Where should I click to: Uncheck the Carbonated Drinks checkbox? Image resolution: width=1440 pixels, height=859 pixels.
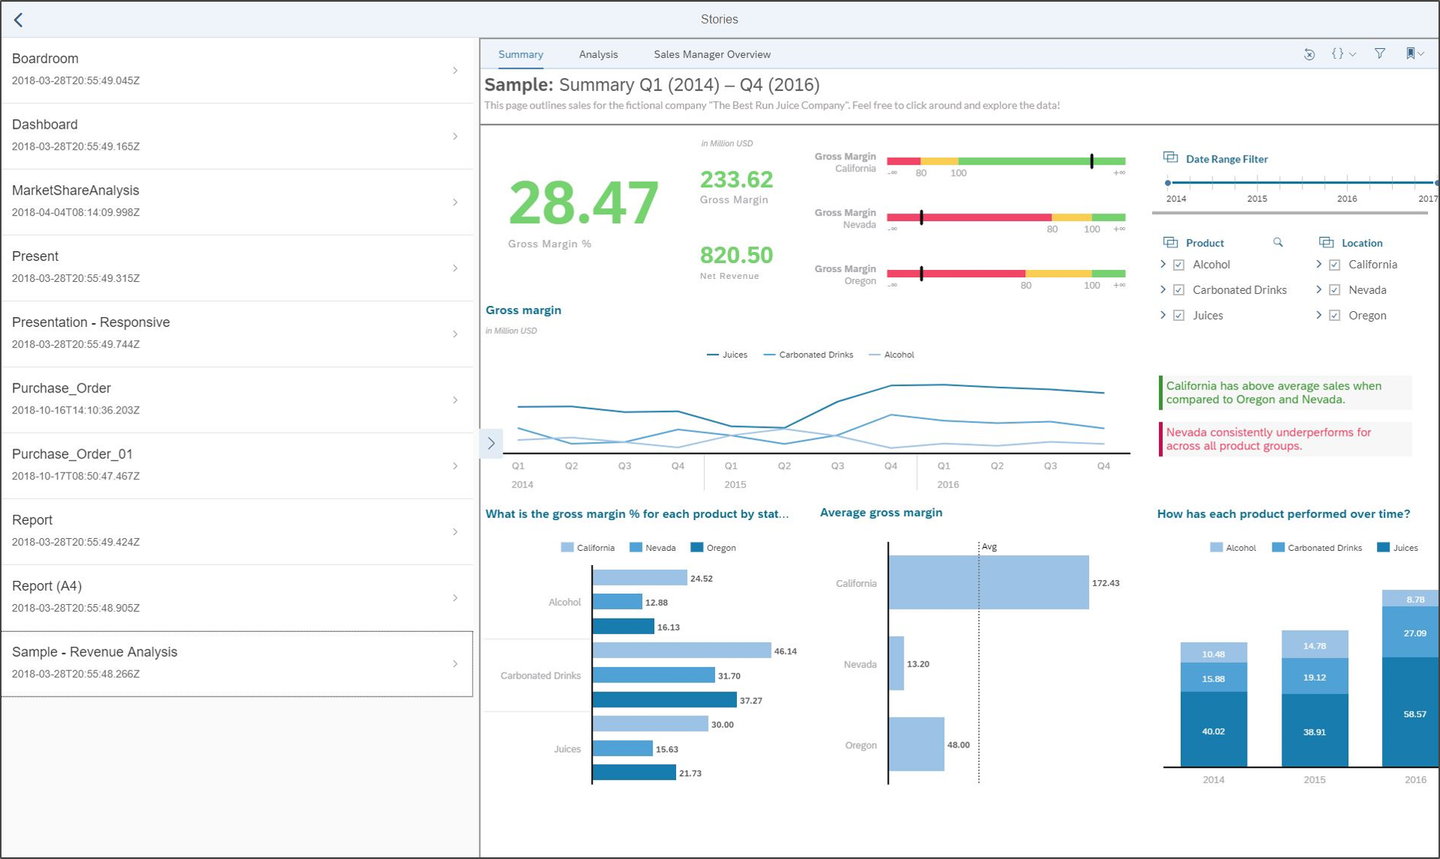pyautogui.click(x=1179, y=290)
